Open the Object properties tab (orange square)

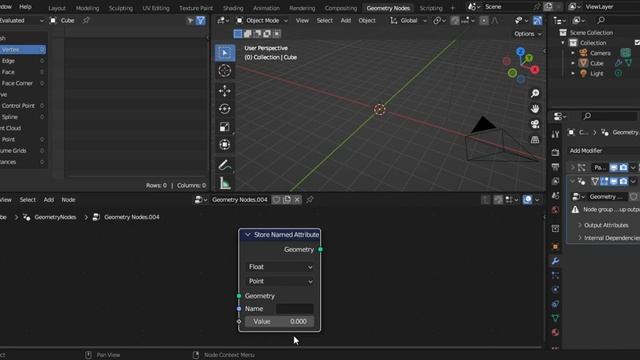[555, 247]
